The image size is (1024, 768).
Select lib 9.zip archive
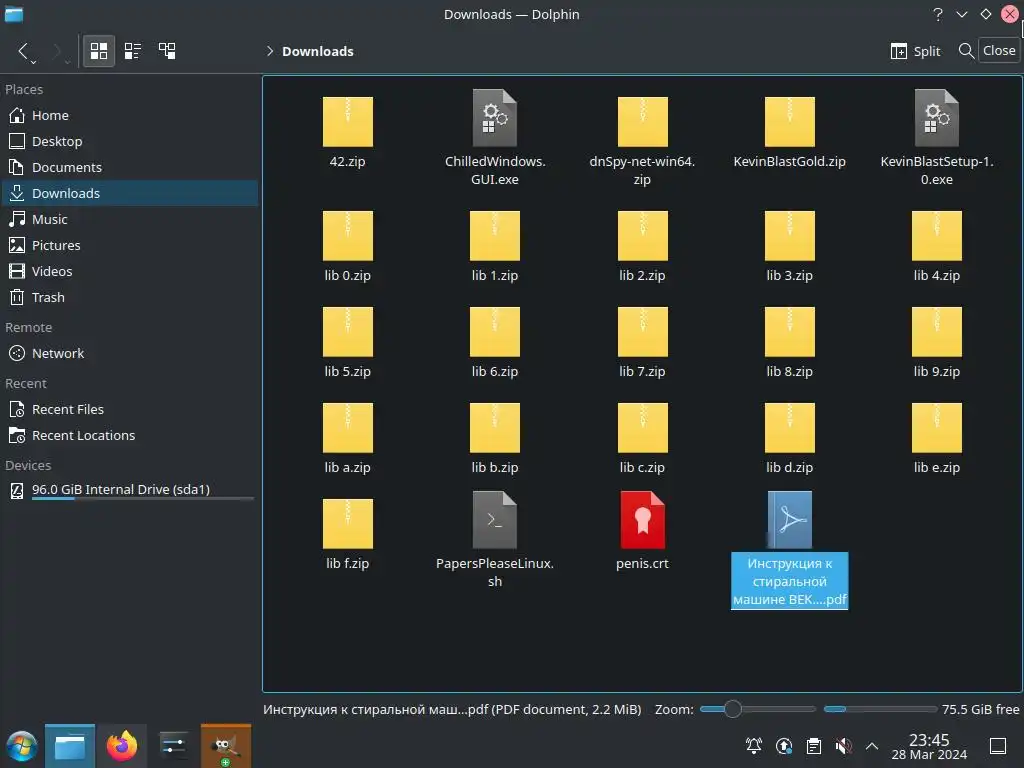pos(936,332)
